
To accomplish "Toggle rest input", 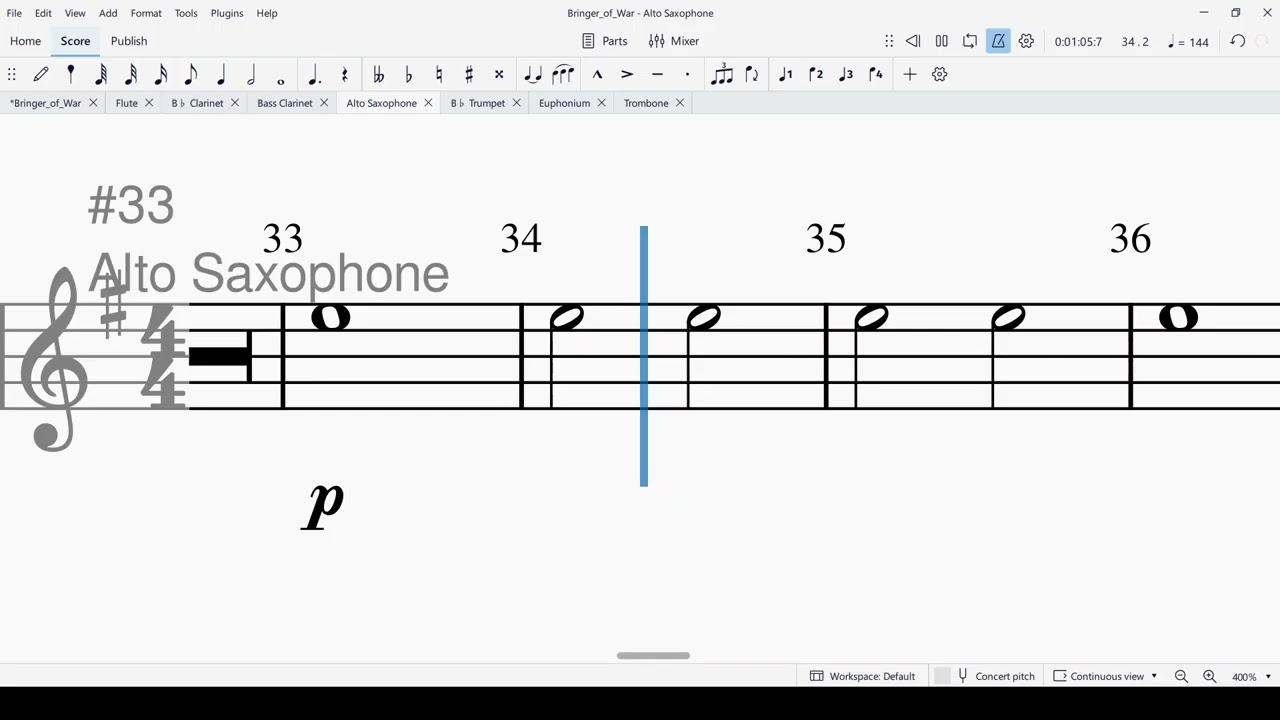I will click(344, 74).
